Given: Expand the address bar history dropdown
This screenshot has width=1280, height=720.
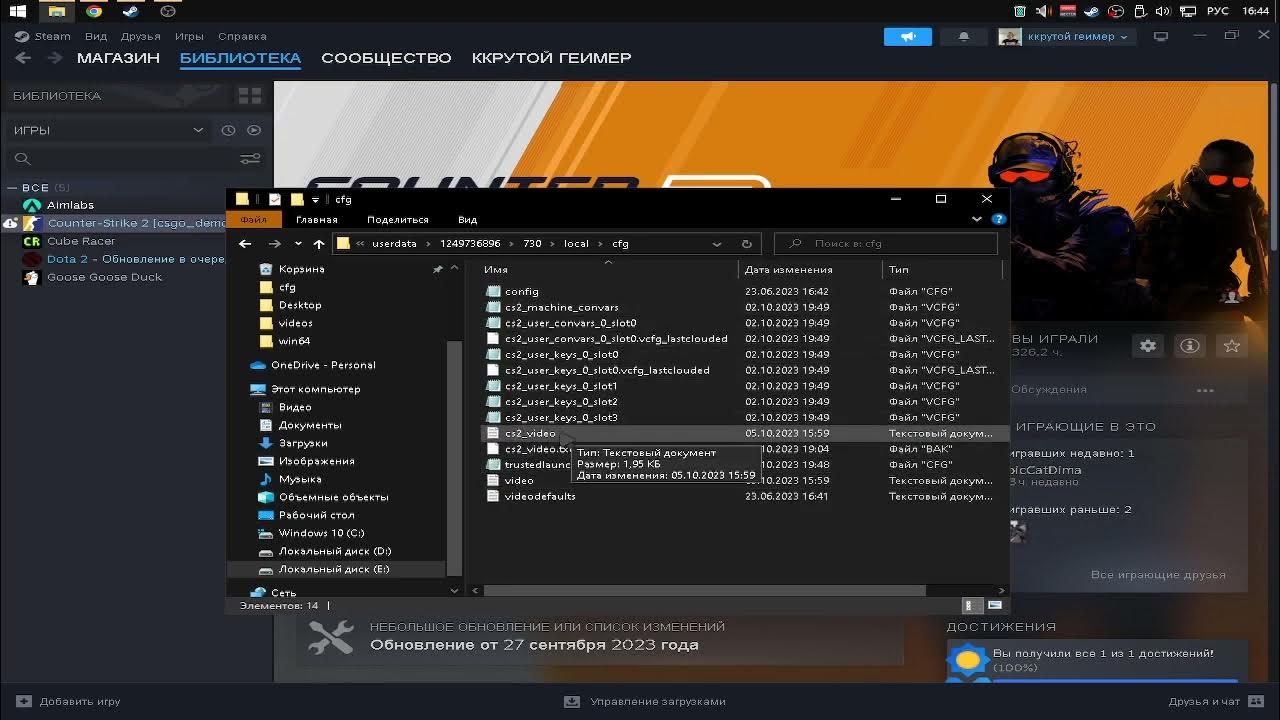Looking at the screenshot, I should click(717, 244).
